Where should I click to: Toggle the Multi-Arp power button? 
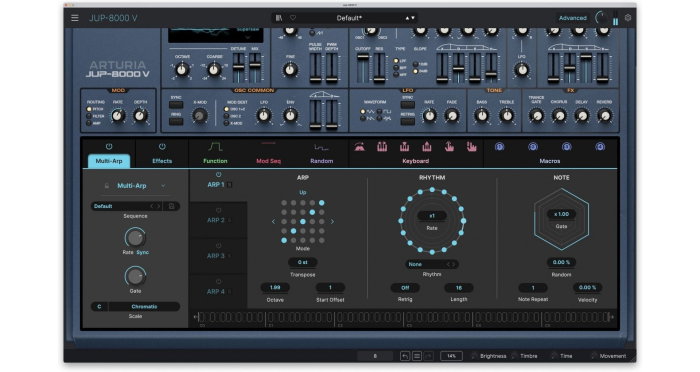coord(109,146)
